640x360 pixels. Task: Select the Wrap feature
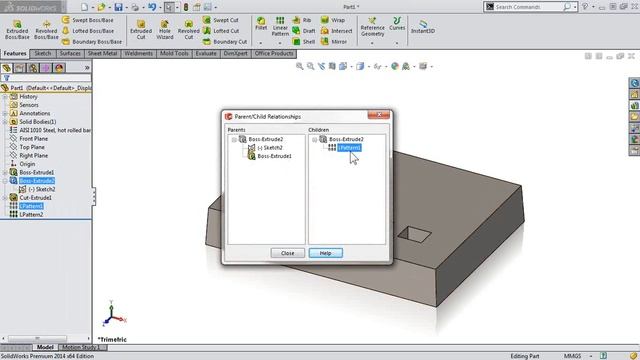[333, 20]
